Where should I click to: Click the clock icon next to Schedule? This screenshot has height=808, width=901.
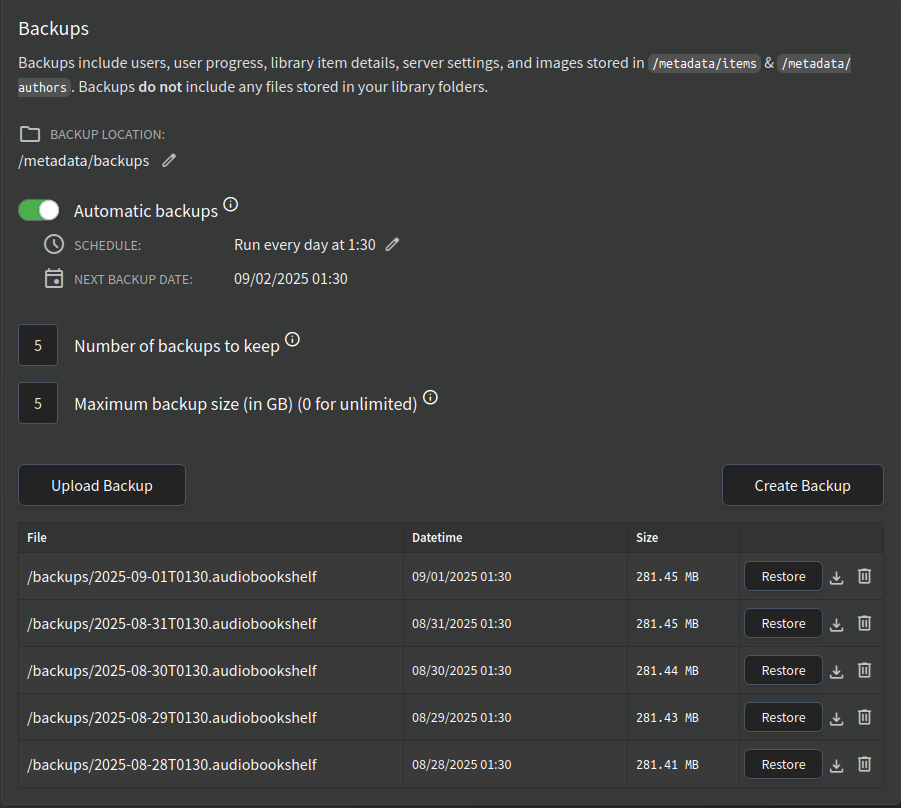tap(54, 243)
